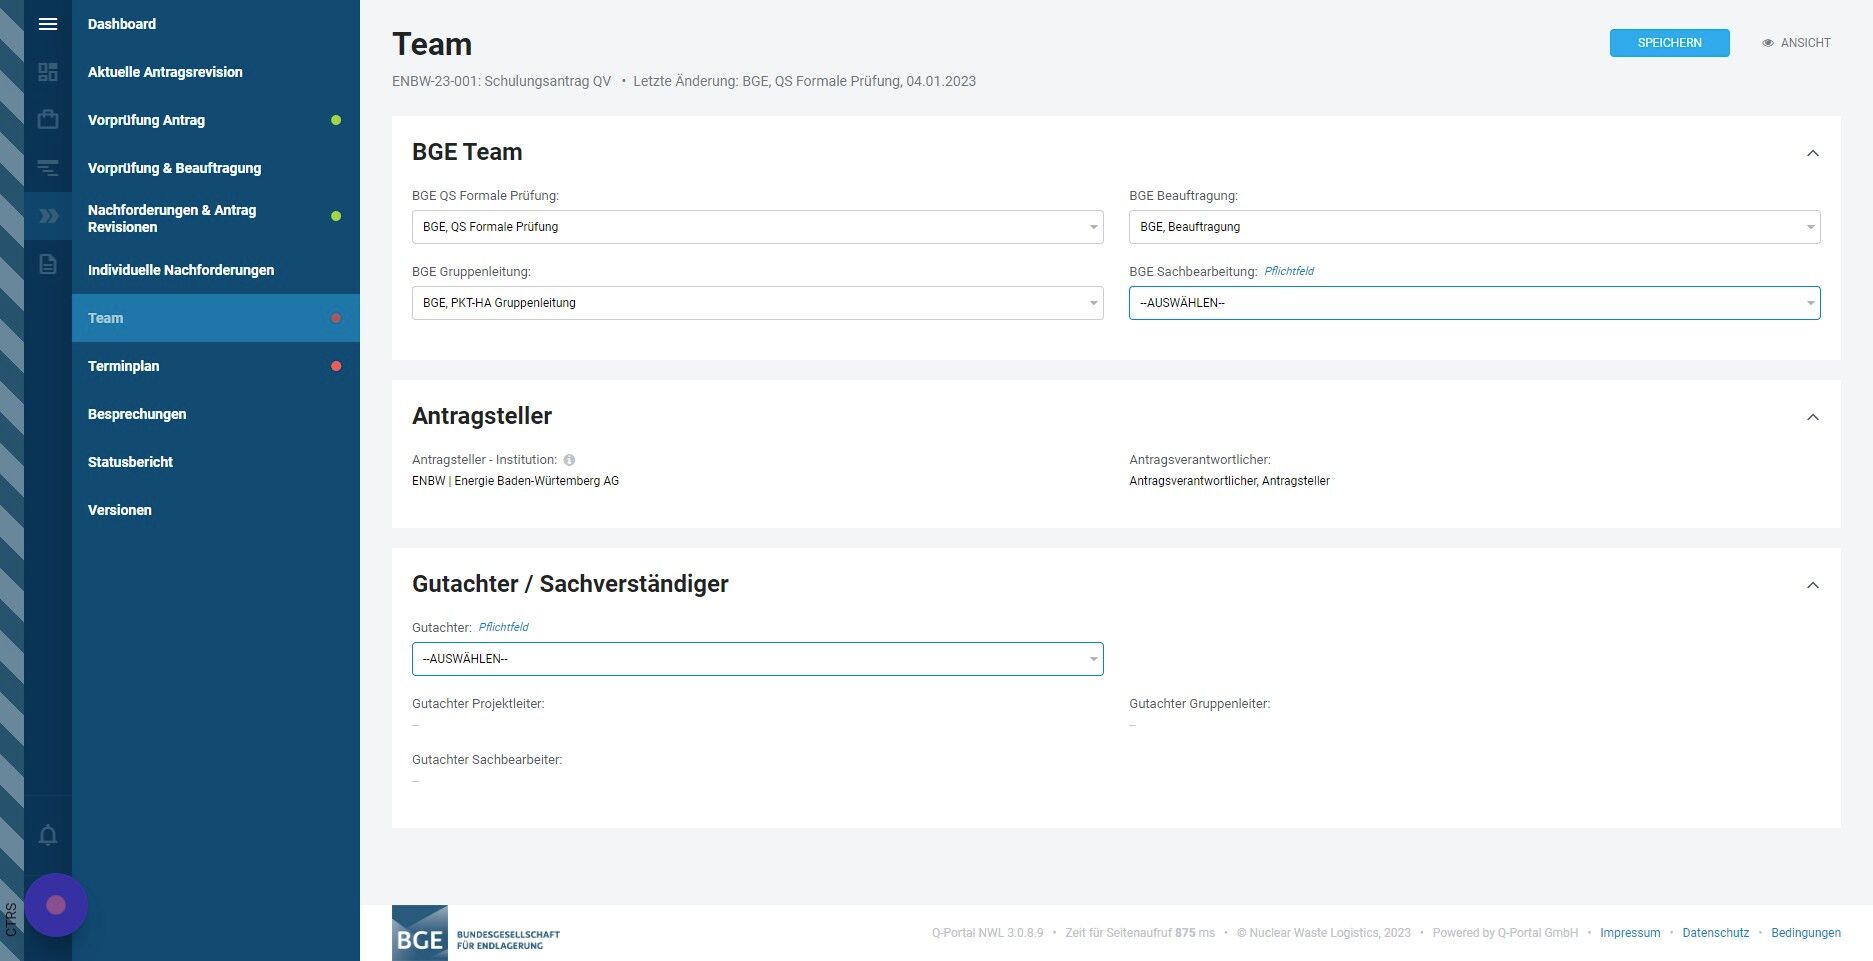This screenshot has width=1873, height=961.
Task: Click the document icon in sidebar
Action: tap(48, 265)
